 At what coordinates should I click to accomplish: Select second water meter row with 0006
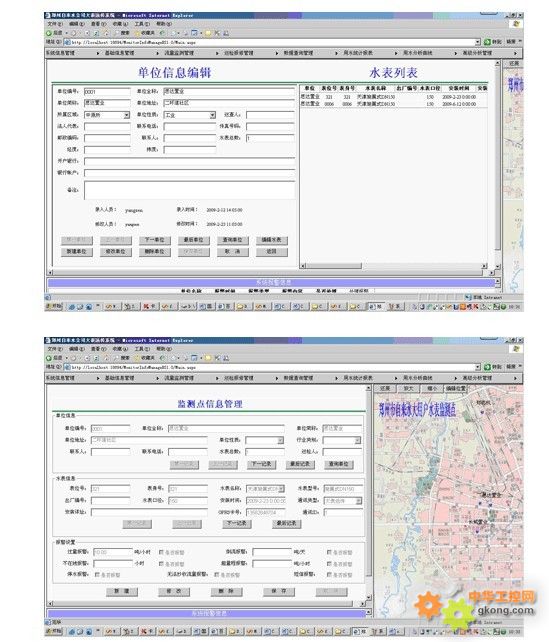click(393, 104)
